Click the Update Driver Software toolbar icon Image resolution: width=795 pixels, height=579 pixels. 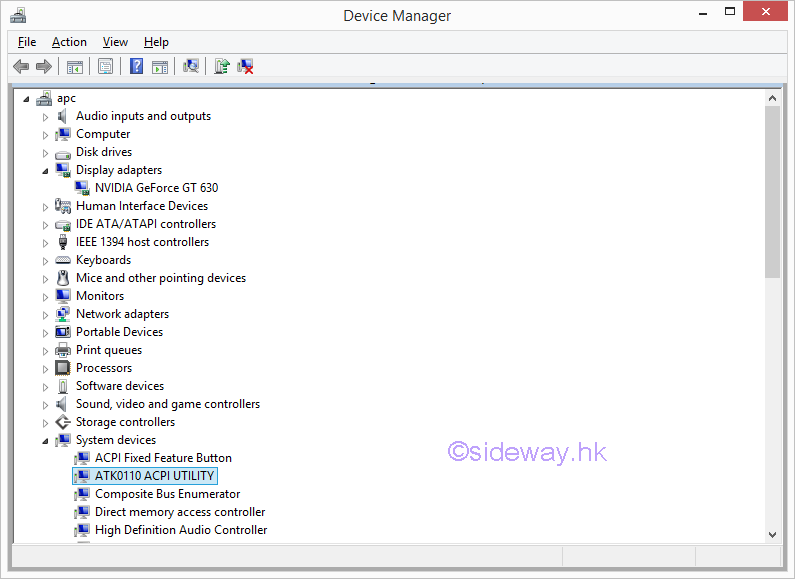222,66
